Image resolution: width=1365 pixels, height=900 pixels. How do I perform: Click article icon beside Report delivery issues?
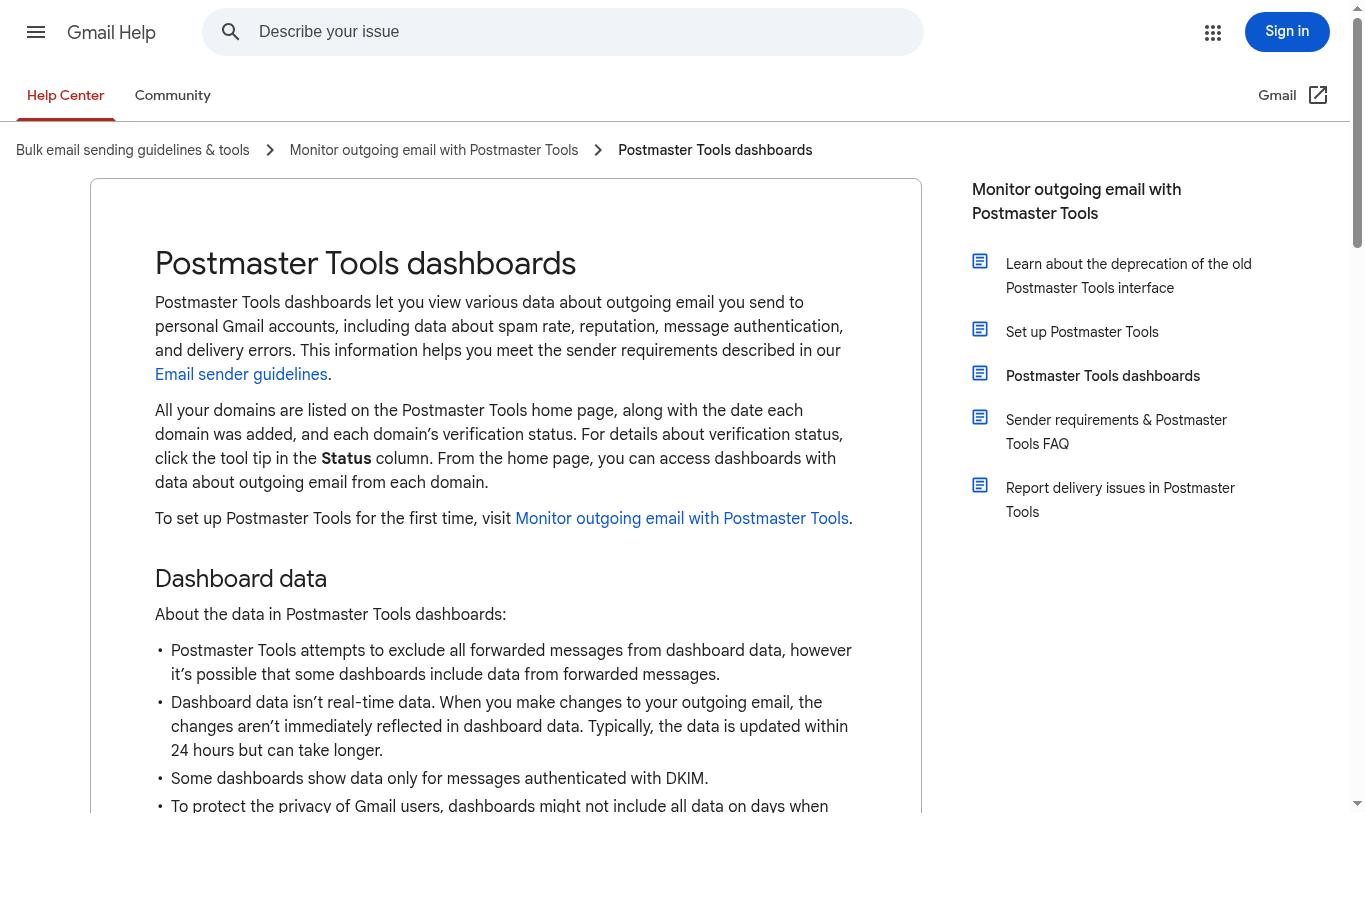(980, 485)
